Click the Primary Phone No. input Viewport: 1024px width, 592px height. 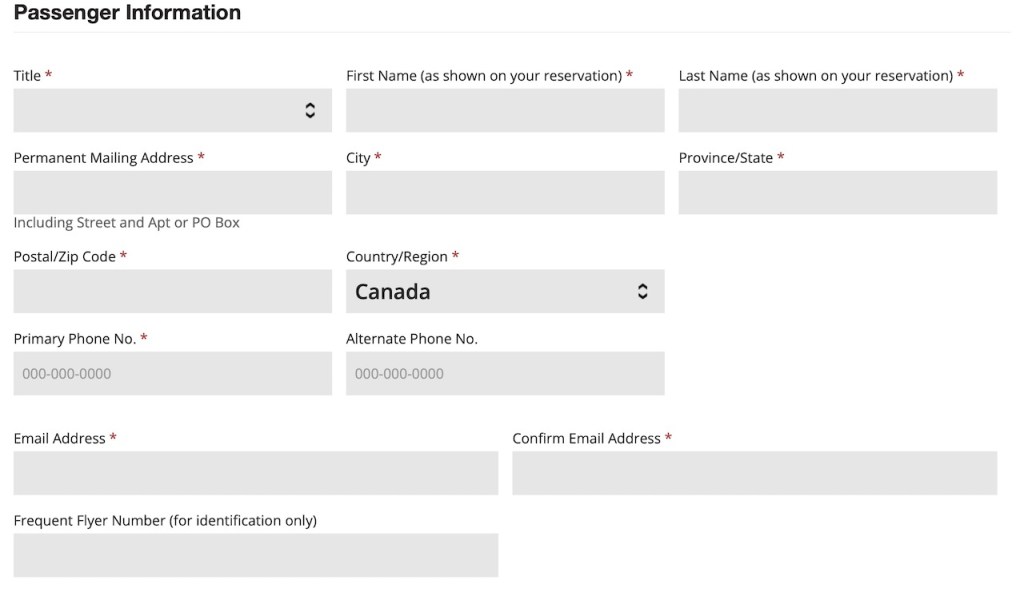pos(172,373)
